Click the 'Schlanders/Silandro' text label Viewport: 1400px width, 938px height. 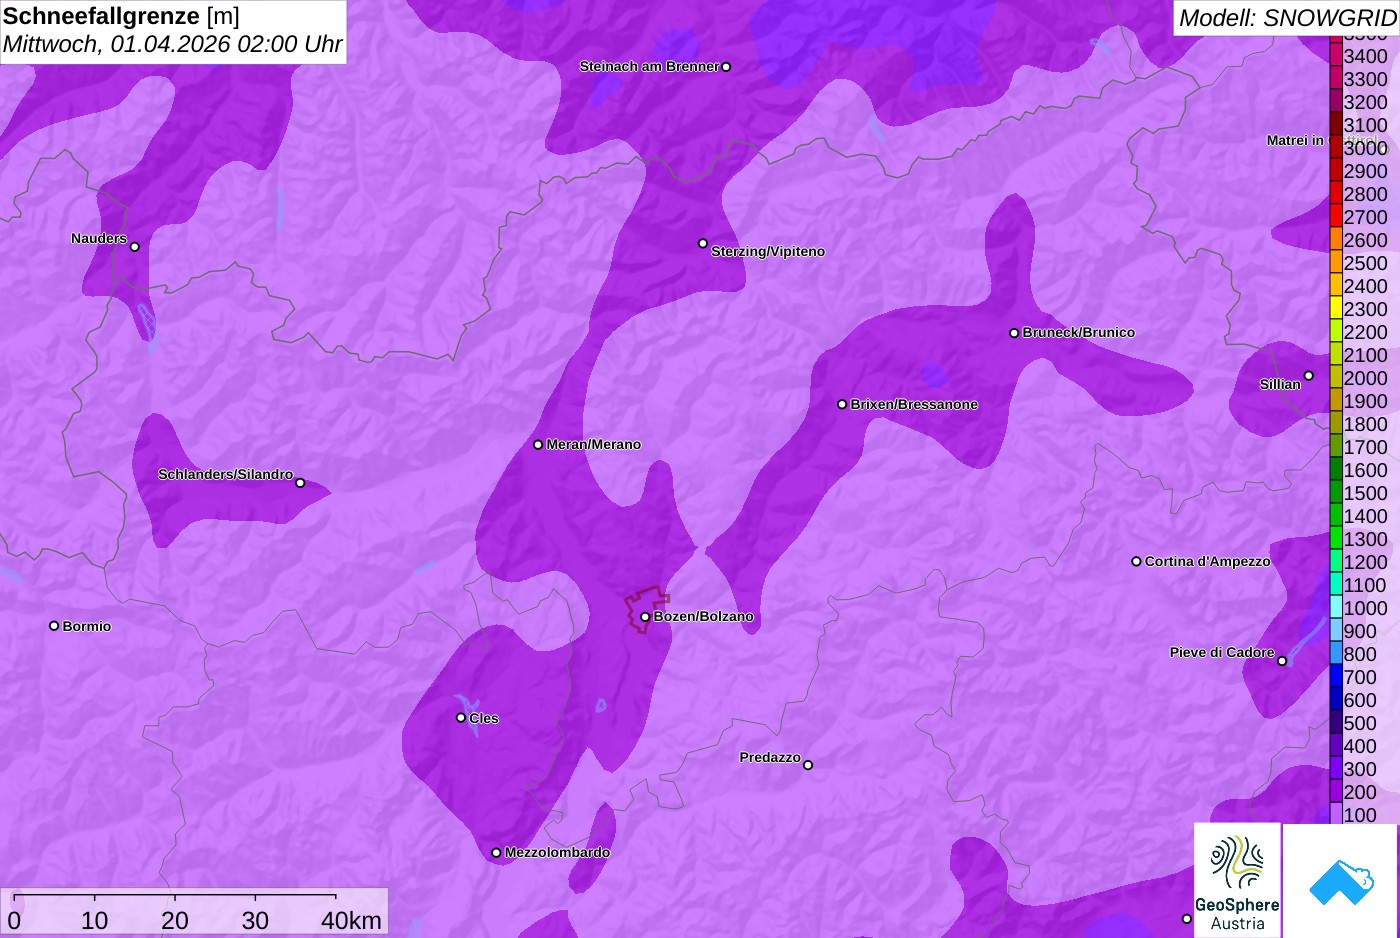point(226,474)
